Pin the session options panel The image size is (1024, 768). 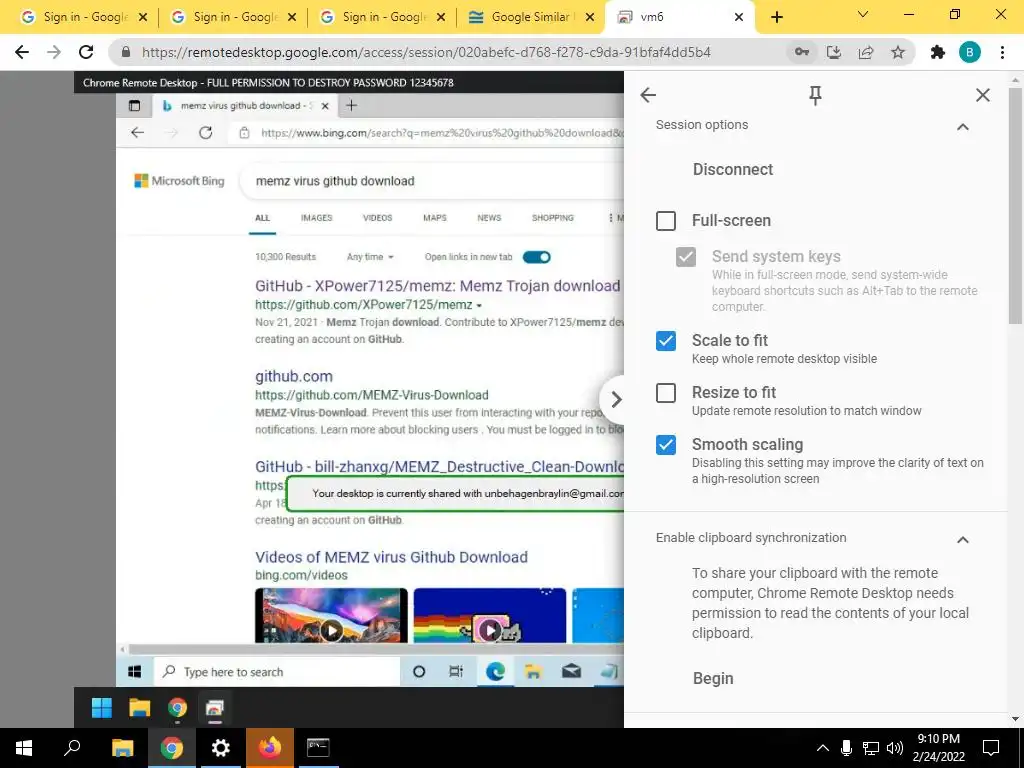click(815, 95)
